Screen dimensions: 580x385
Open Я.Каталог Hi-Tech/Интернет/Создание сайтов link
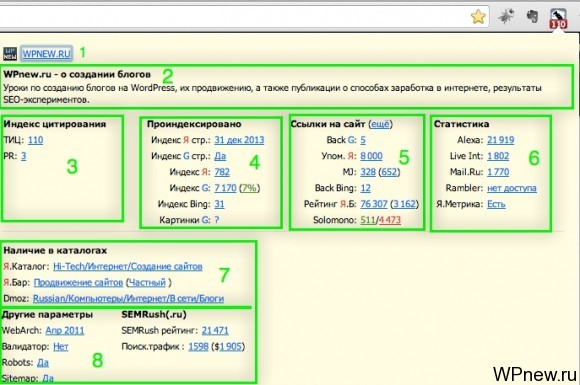pos(128,266)
